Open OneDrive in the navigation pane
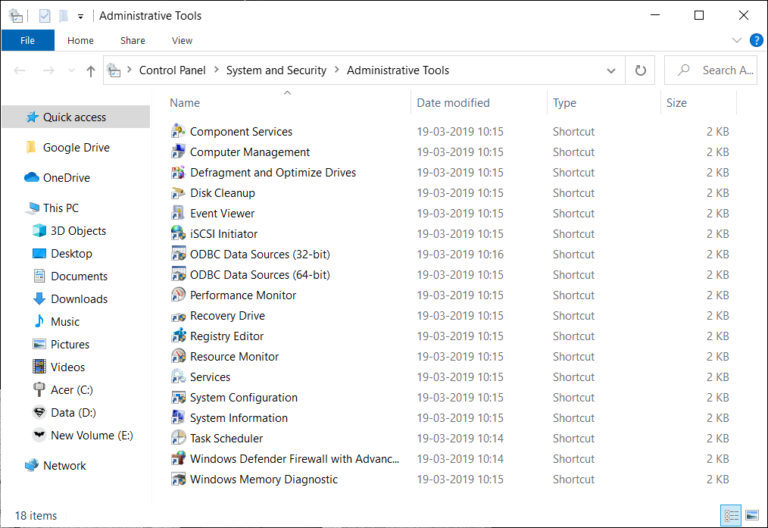768x528 pixels. pyautogui.click(x=66, y=178)
